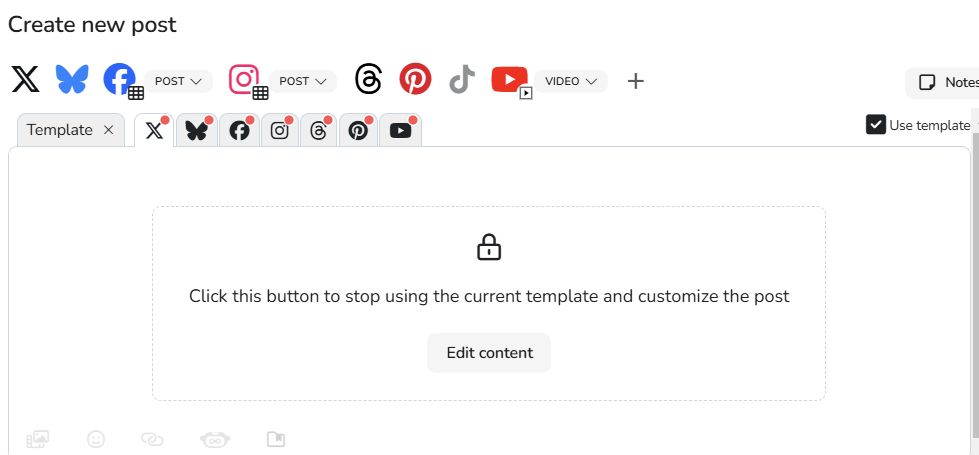Select the greyed-out TikTok account icon
This screenshot has width=979, height=455.
pyautogui.click(x=462, y=80)
